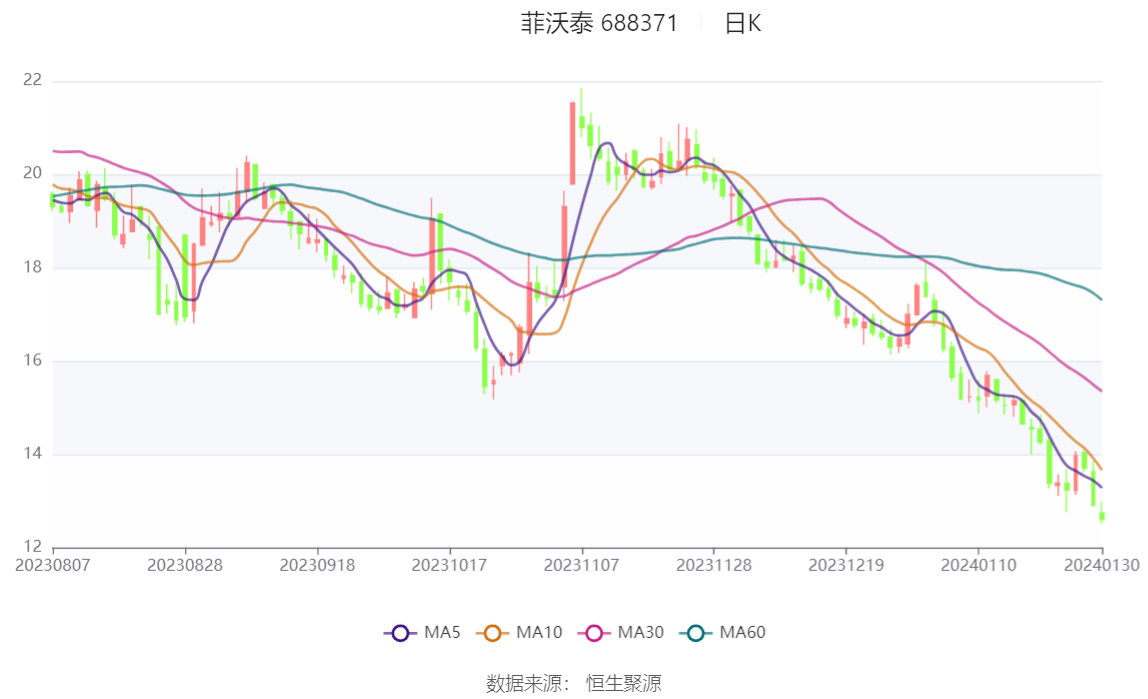Toggle the MA5 legend marker icon
The width and height of the screenshot is (1148, 699).
click(x=400, y=633)
